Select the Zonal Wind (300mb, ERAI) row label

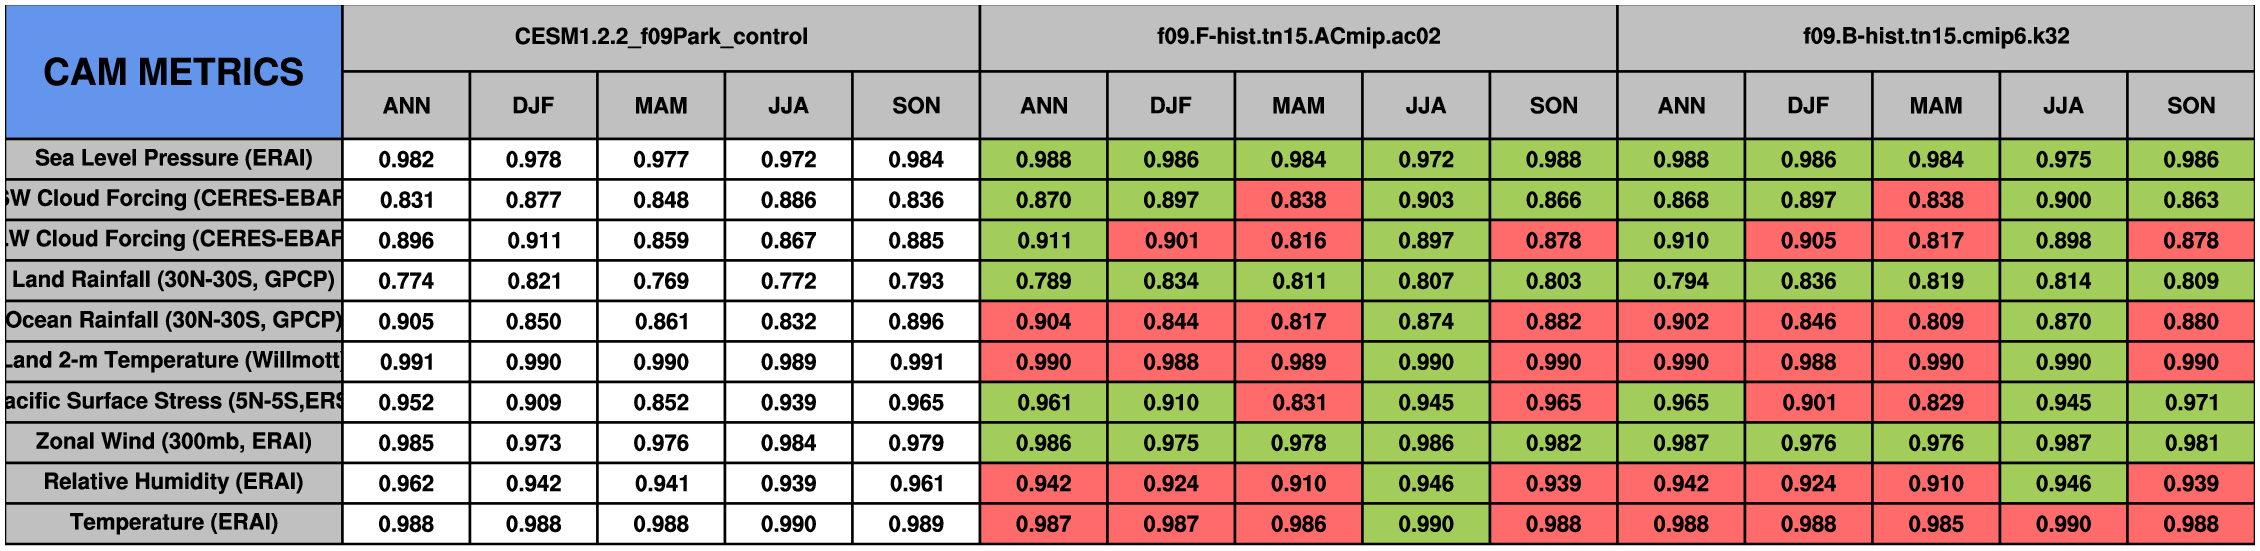click(x=173, y=442)
